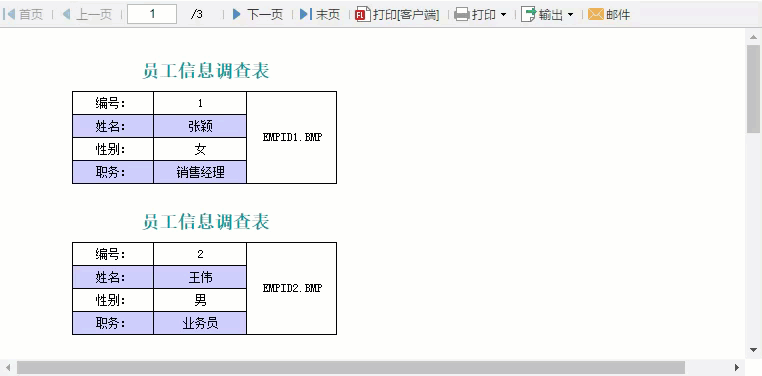Click the 末页 text label

pos(328,15)
